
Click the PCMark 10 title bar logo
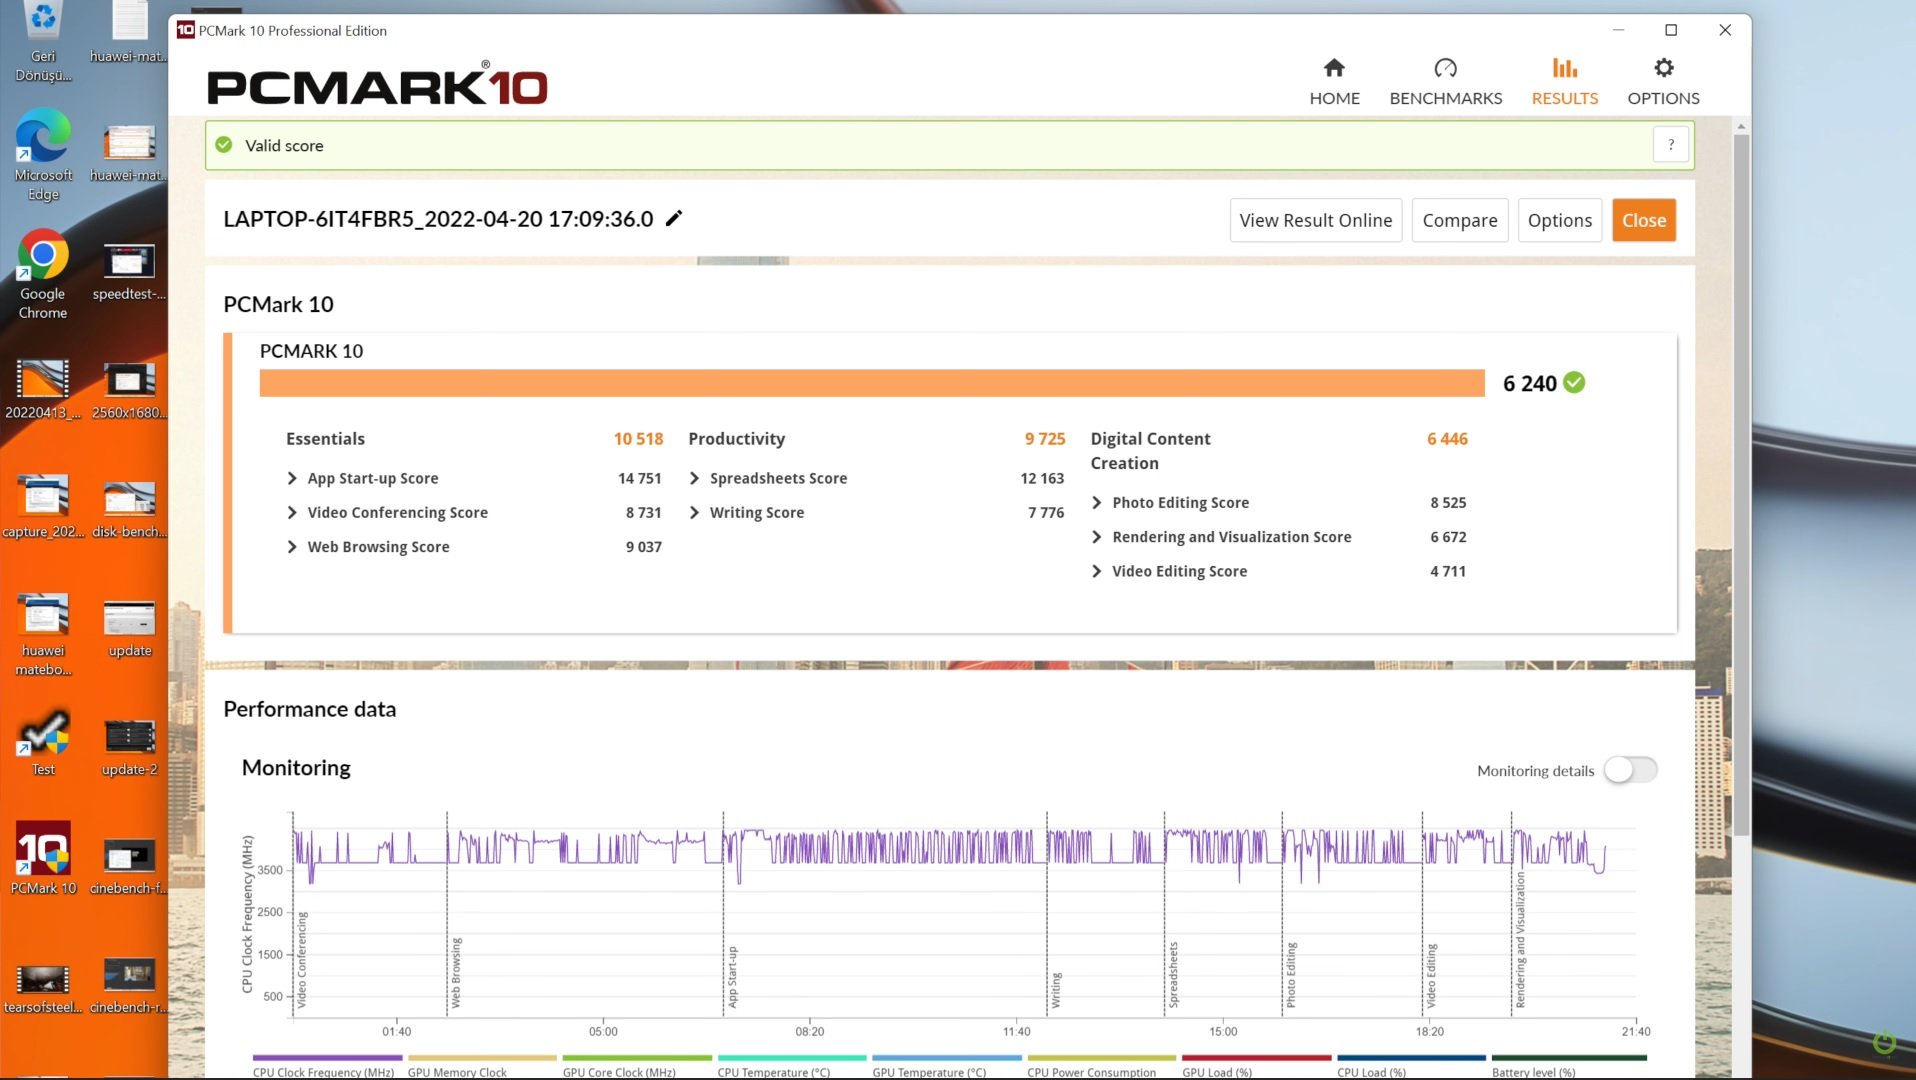point(185,30)
